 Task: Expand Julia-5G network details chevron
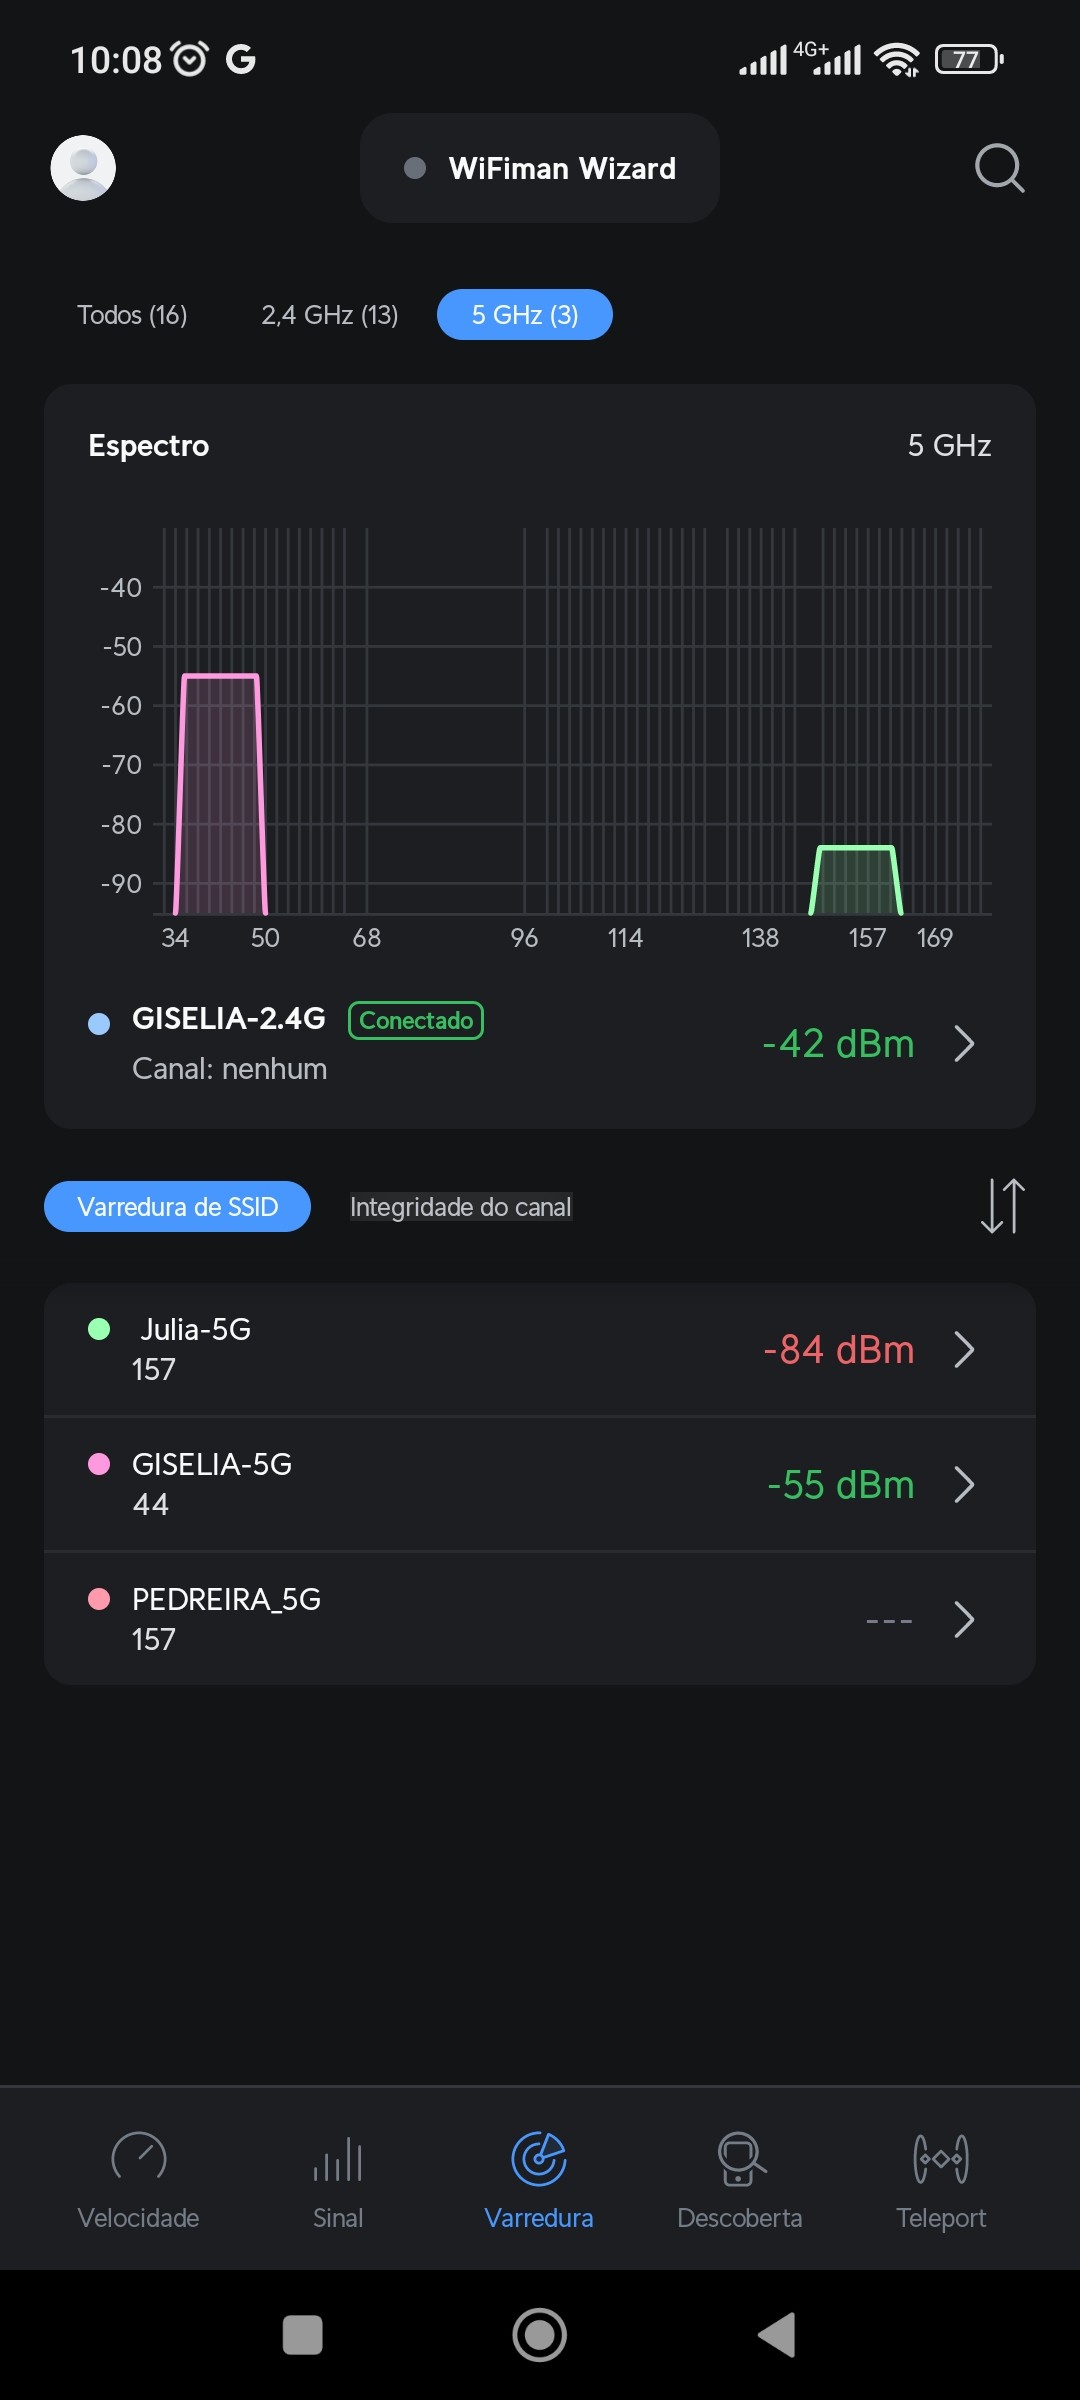click(964, 1350)
